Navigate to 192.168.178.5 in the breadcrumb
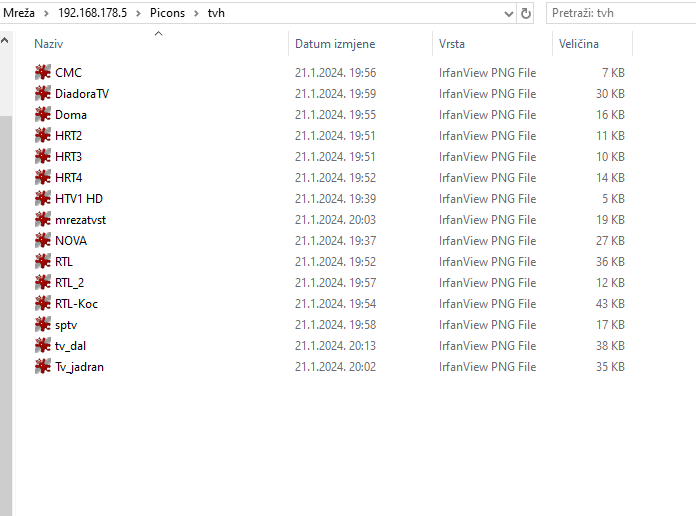Image resolution: width=696 pixels, height=516 pixels. 92,13
